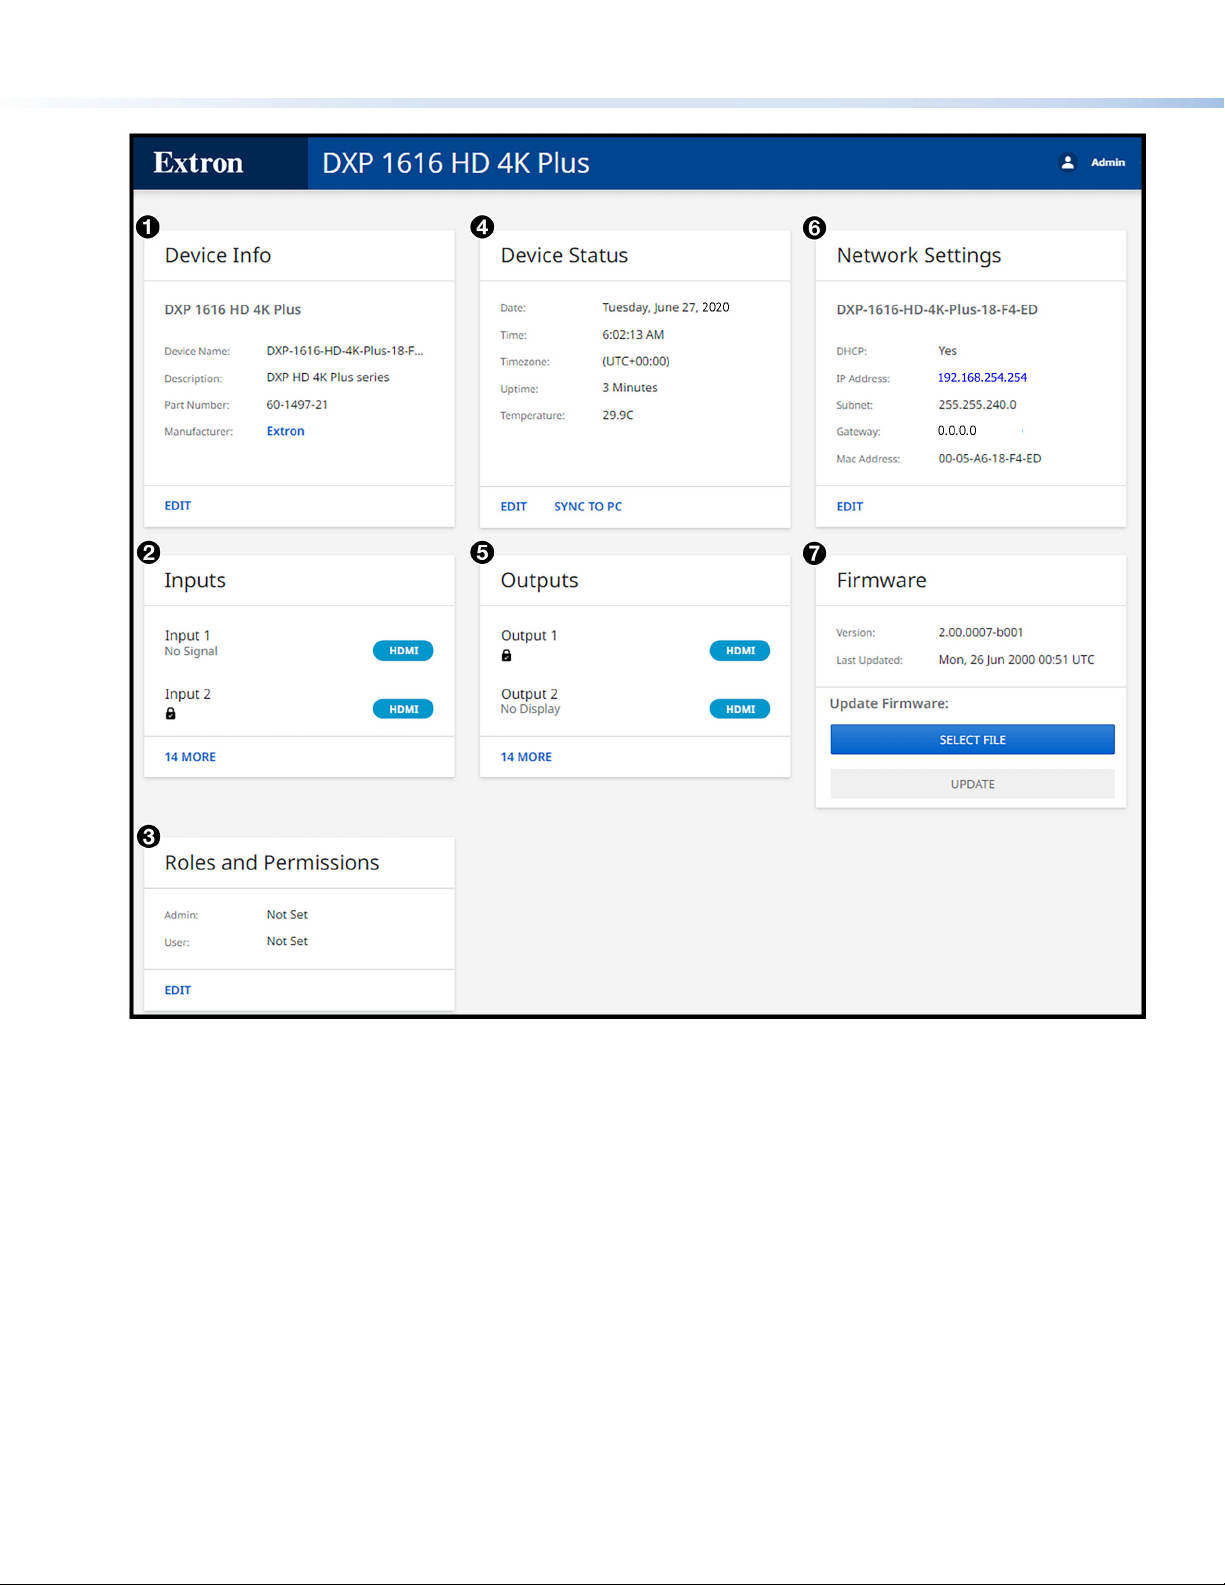The height and width of the screenshot is (1585, 1225).
Task: Click subnet value 255.255.240.0
Action: tap(977, 405)
